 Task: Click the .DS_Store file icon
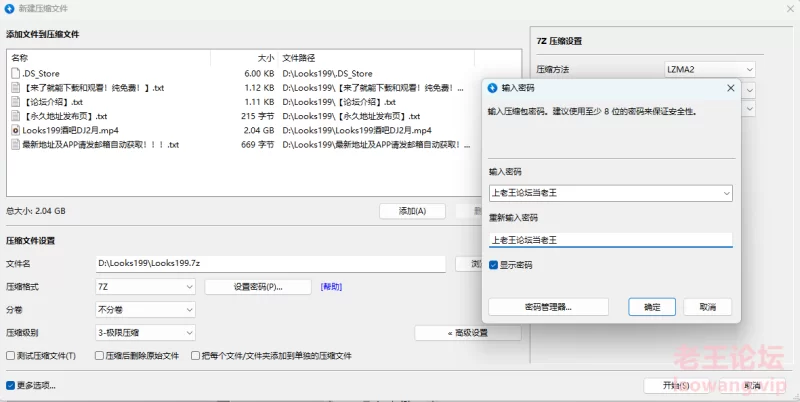(x=15, y=73)
